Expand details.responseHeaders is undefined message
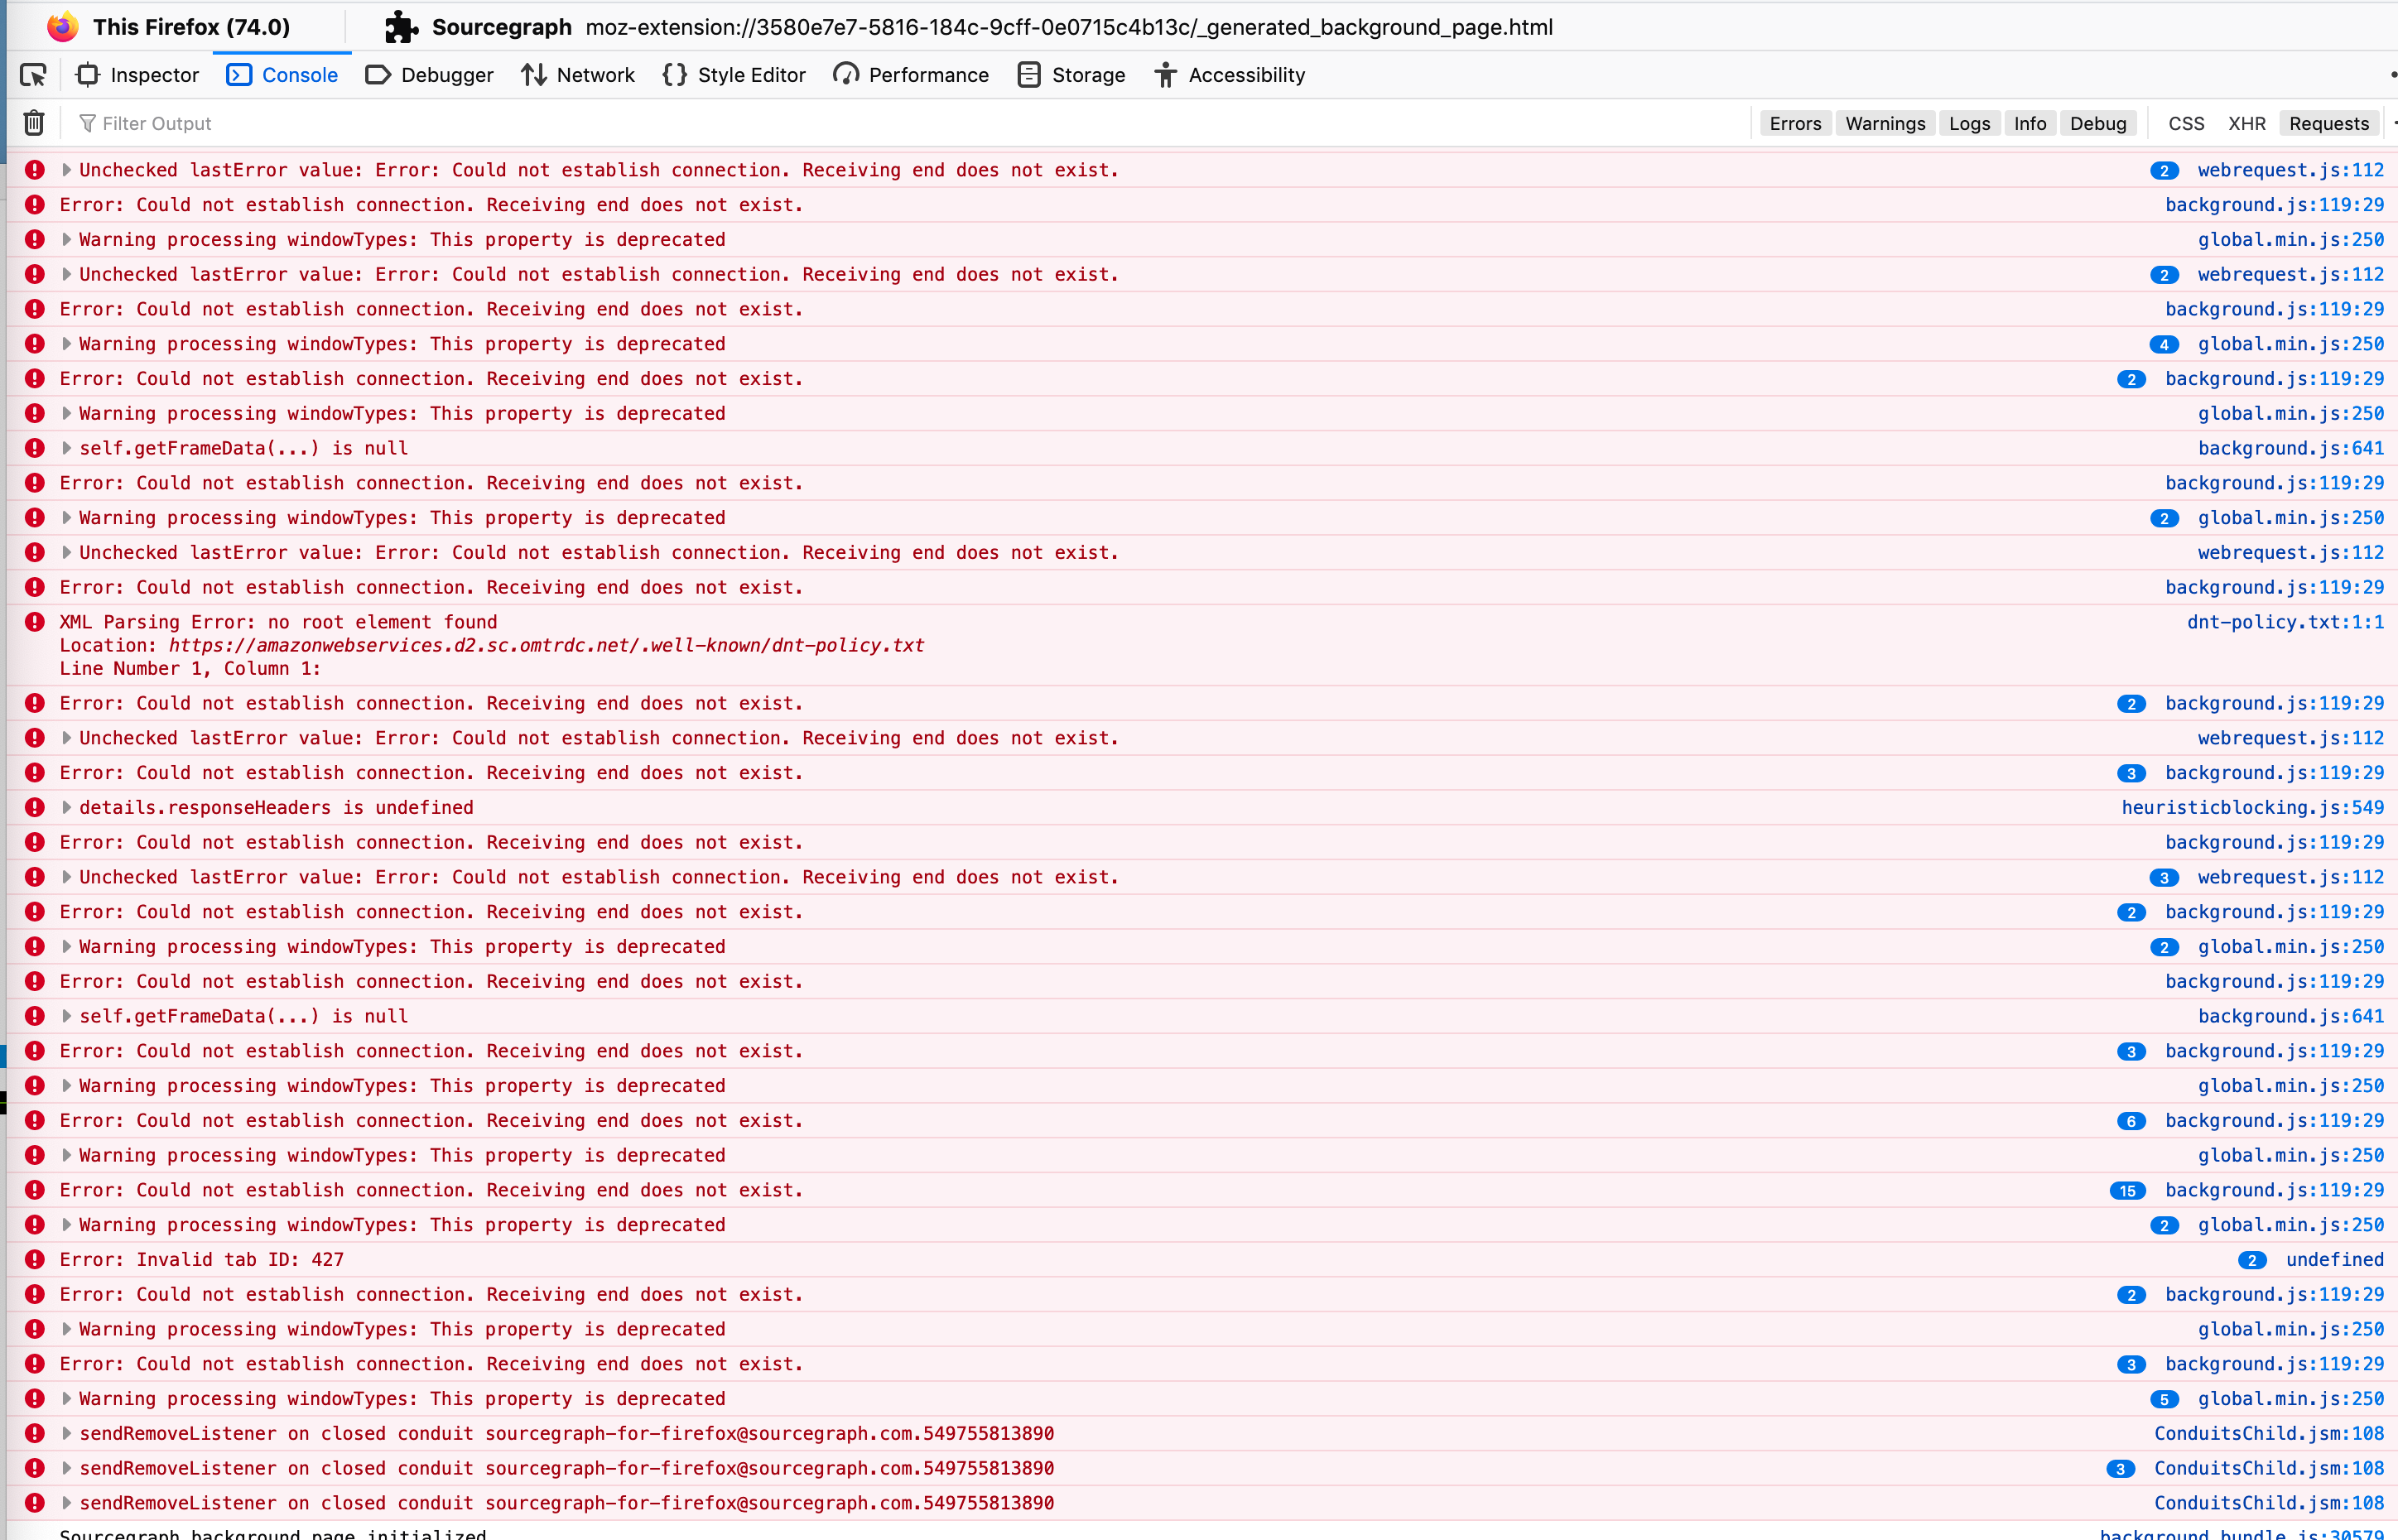The height and width of the screenshot is (1540, 2398). pos(67,807)
